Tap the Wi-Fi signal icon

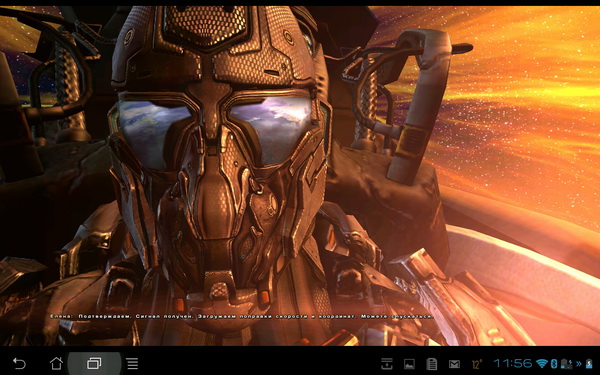click(542, 363)
